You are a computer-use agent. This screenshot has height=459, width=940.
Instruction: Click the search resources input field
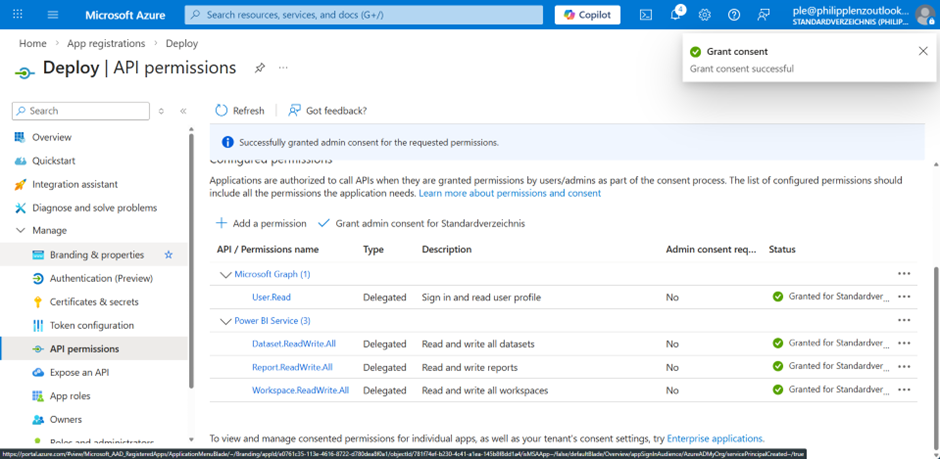point(364,15)
